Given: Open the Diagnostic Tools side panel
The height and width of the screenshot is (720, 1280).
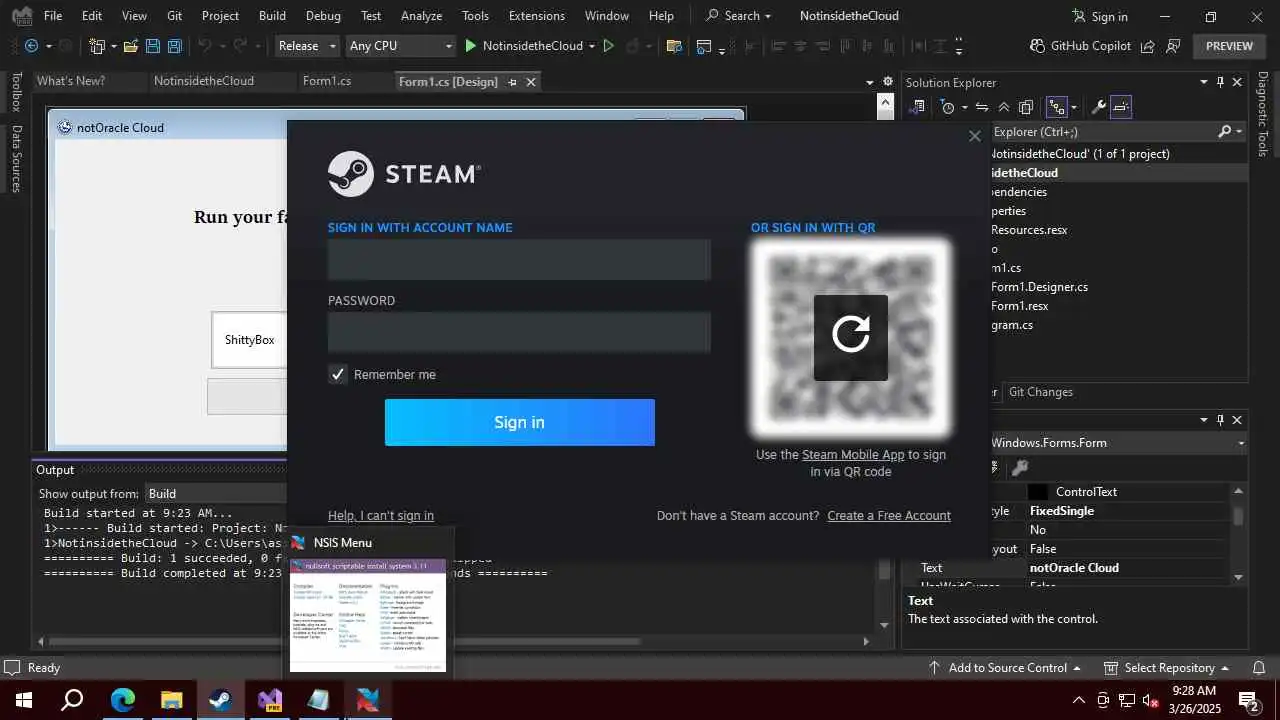Looking at the screenshot, I should click(1263, 114).
